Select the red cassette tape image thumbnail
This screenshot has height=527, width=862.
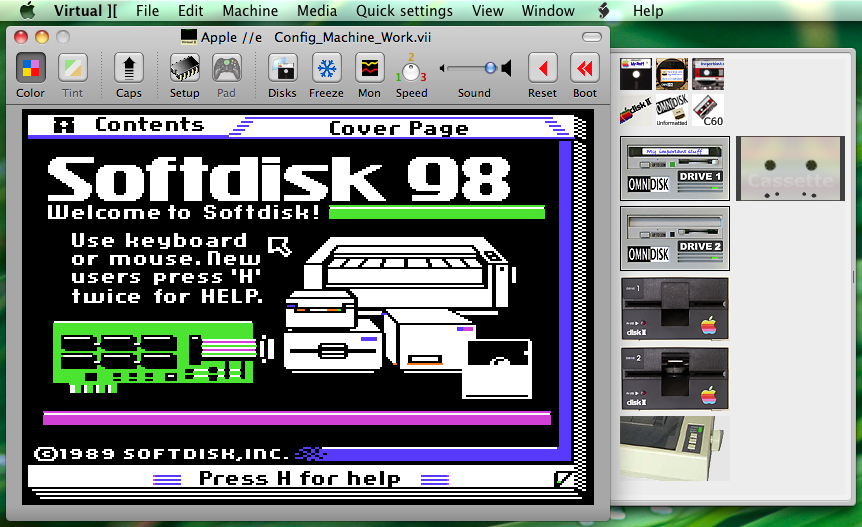[x=708, y=74]
